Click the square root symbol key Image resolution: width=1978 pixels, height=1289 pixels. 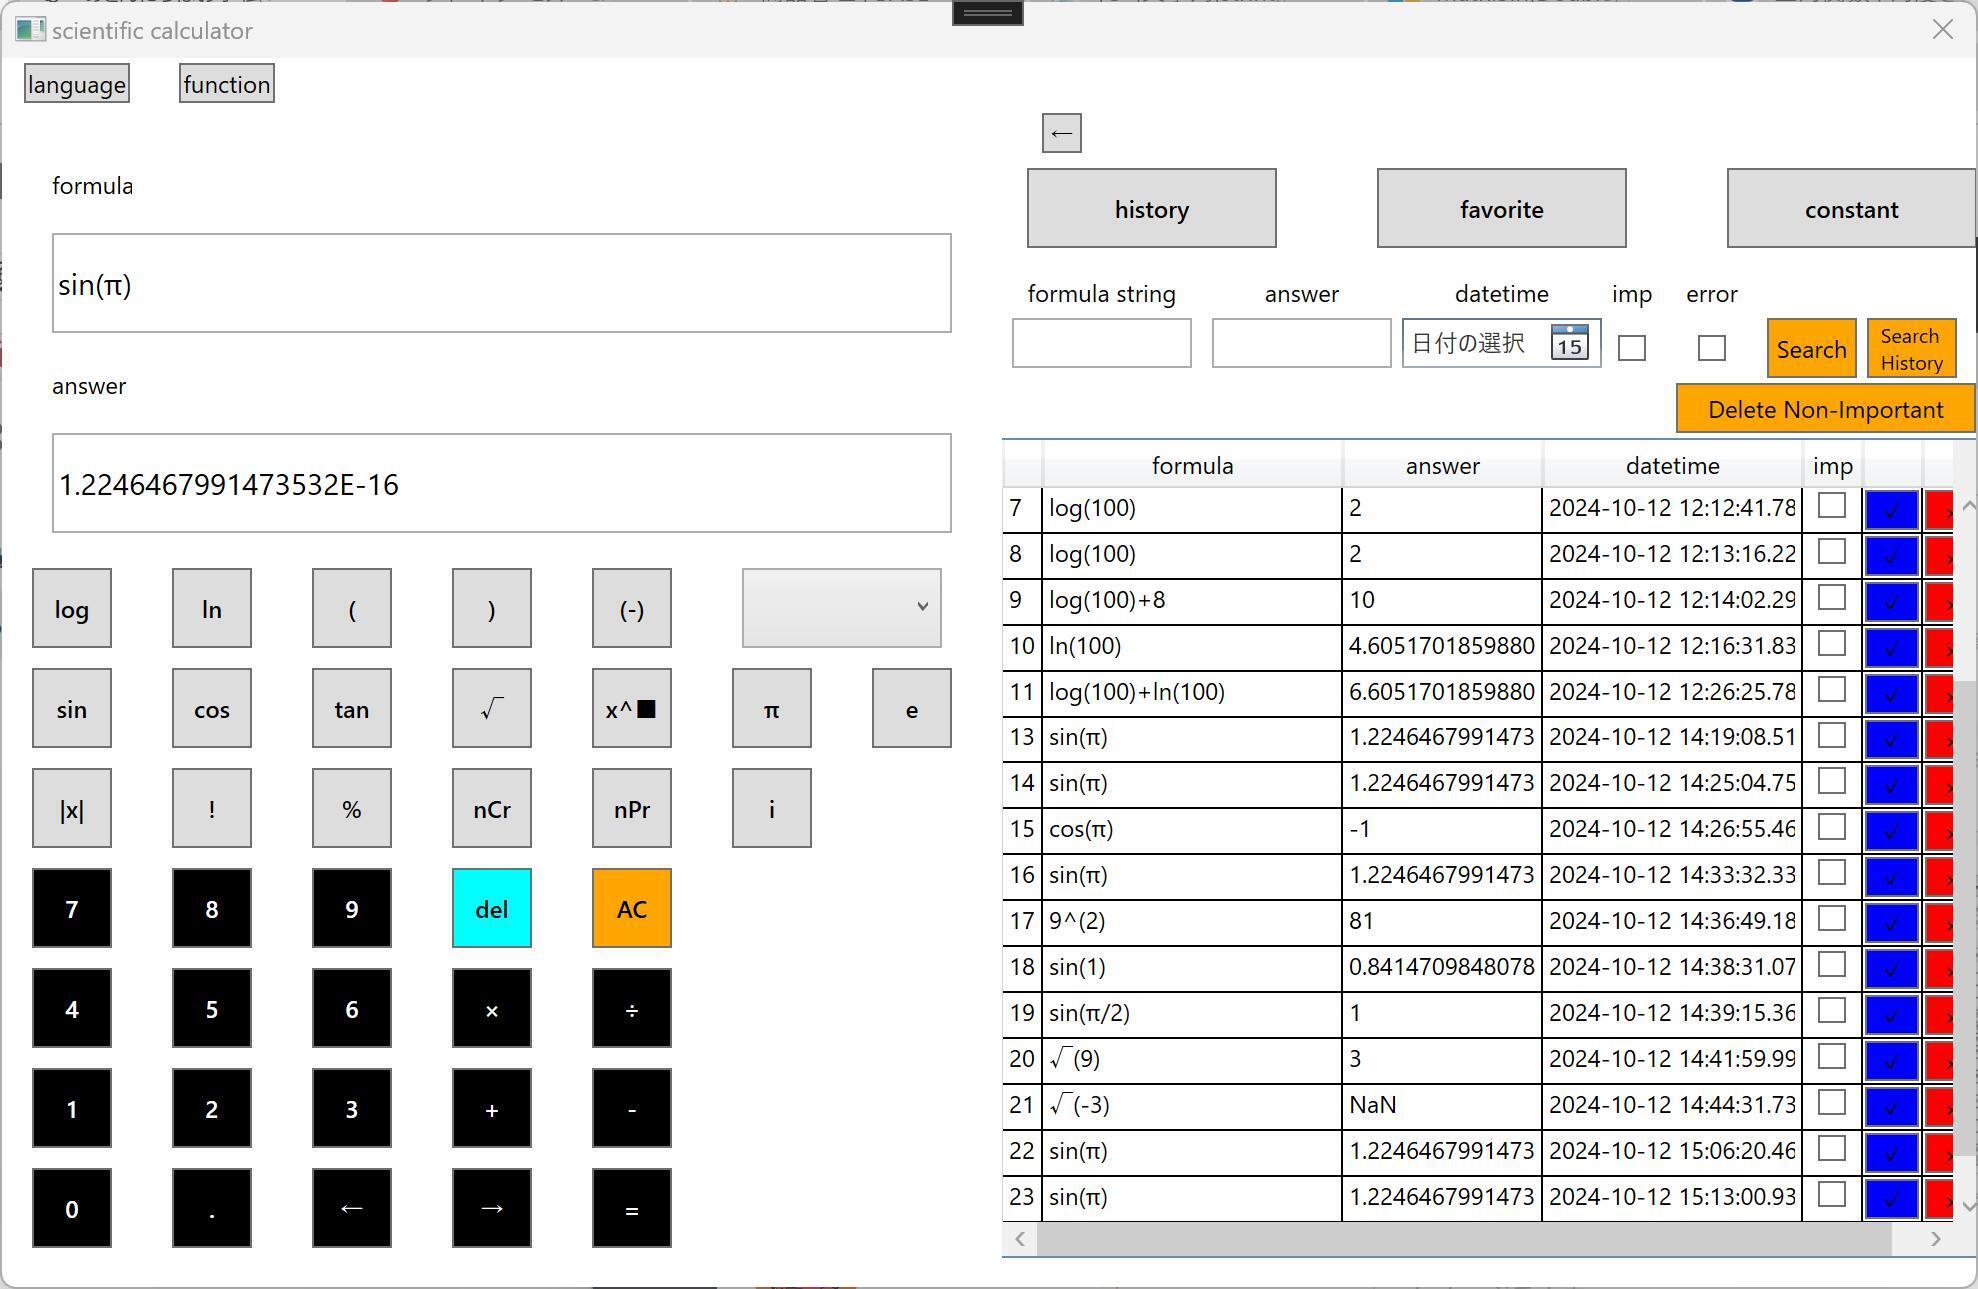491,709
